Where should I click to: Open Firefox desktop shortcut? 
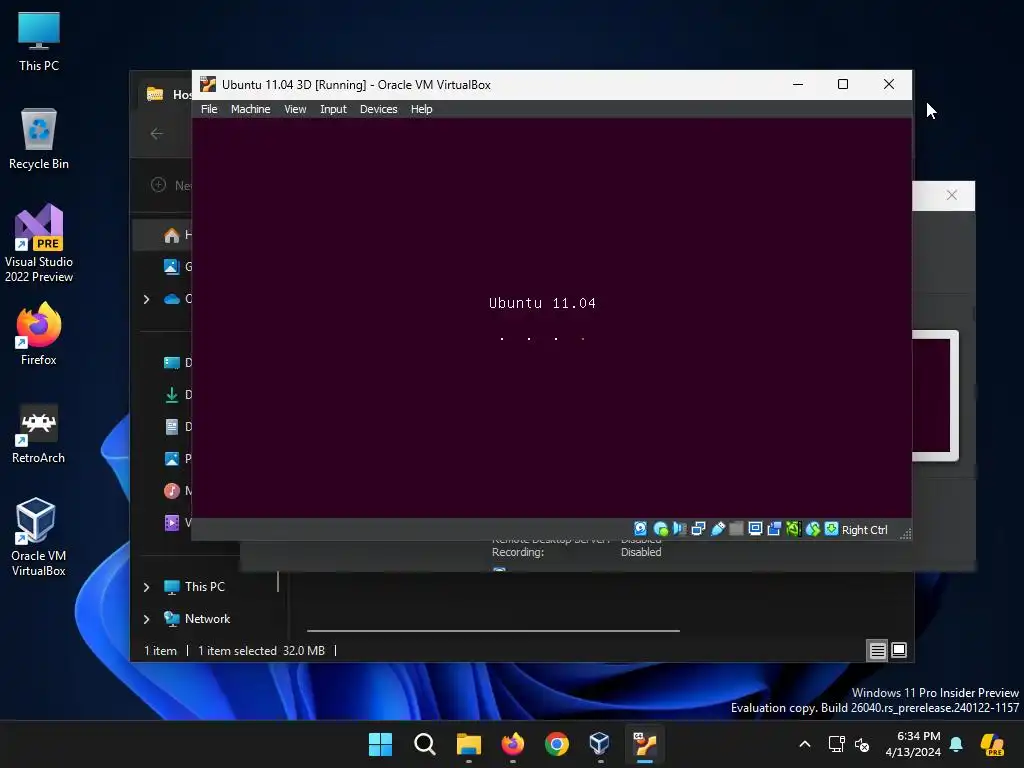[x=39, y=334]
